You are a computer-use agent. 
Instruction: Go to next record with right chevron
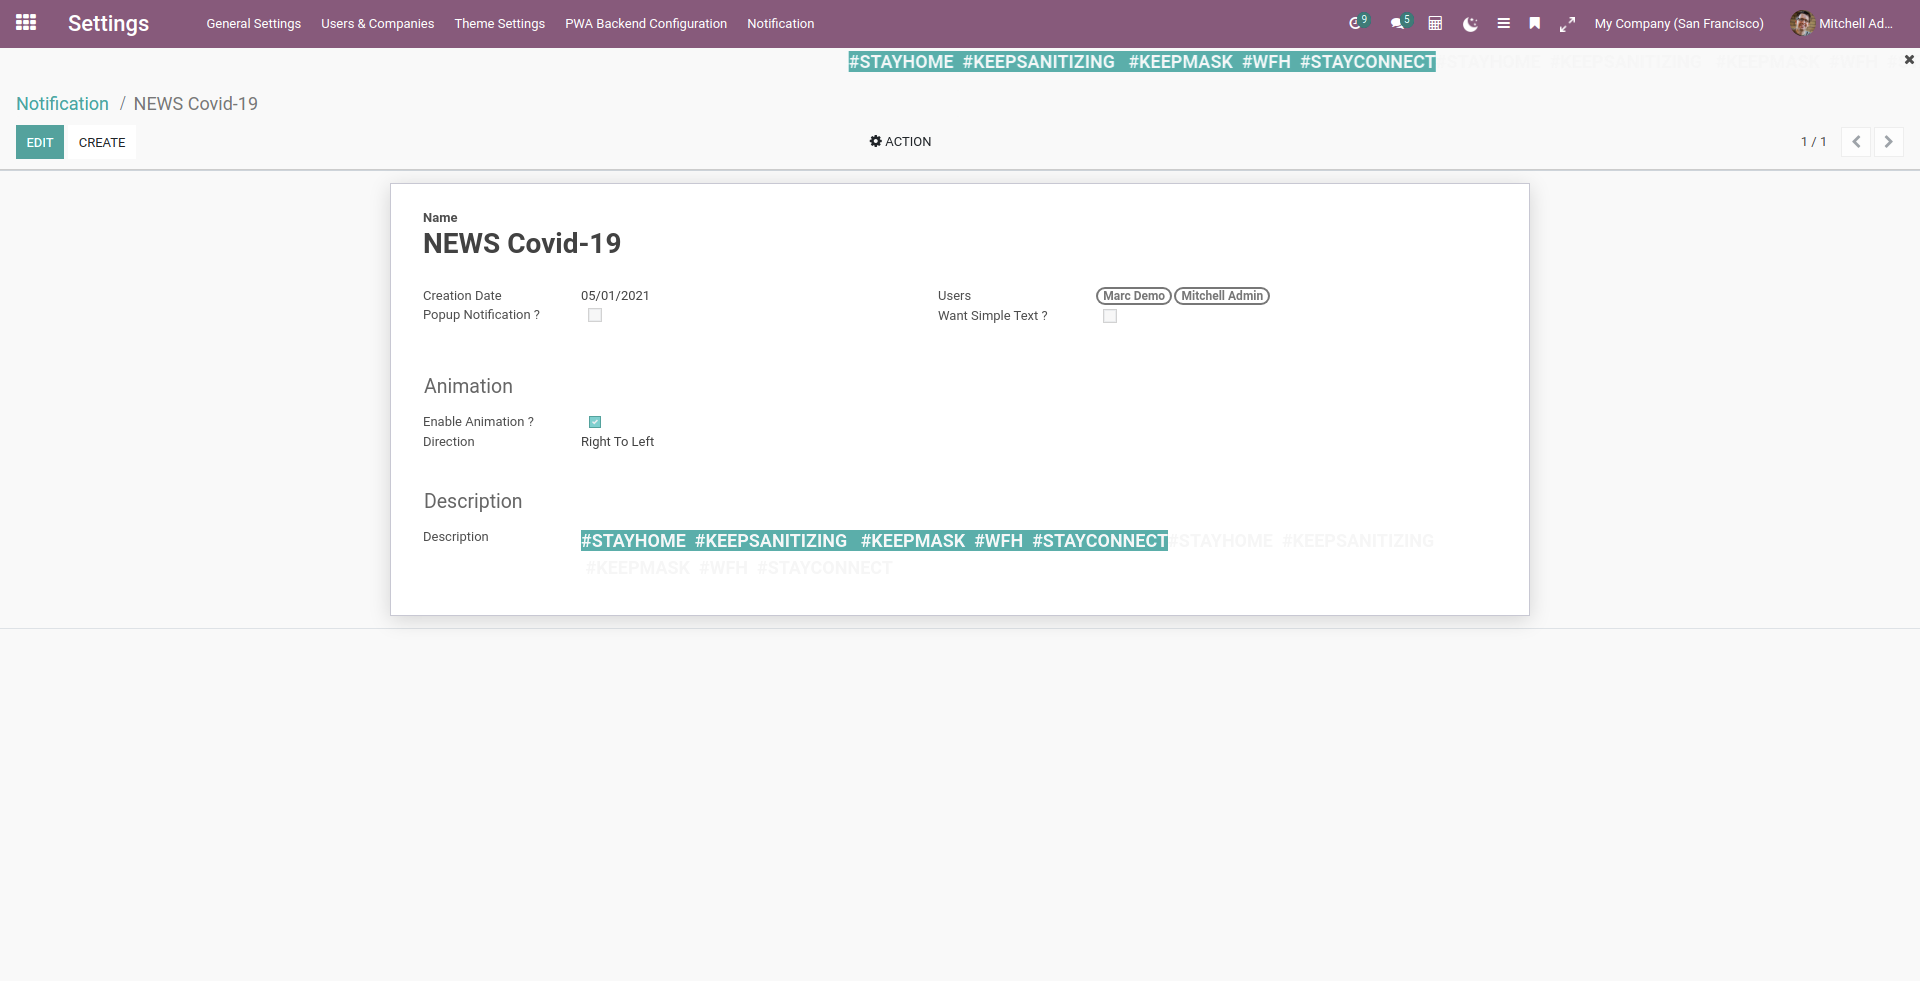click(x=1888, y=142)
